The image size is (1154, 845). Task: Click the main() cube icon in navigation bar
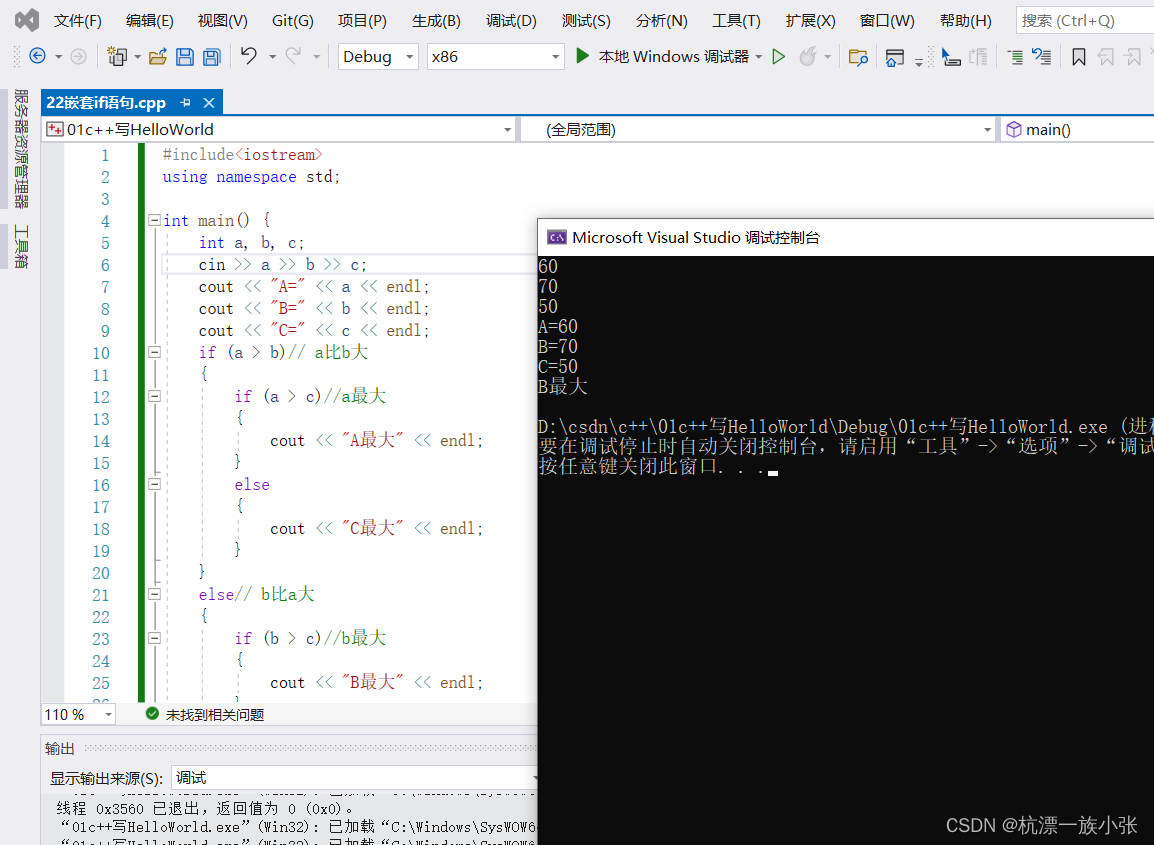tap(1013, 130)
